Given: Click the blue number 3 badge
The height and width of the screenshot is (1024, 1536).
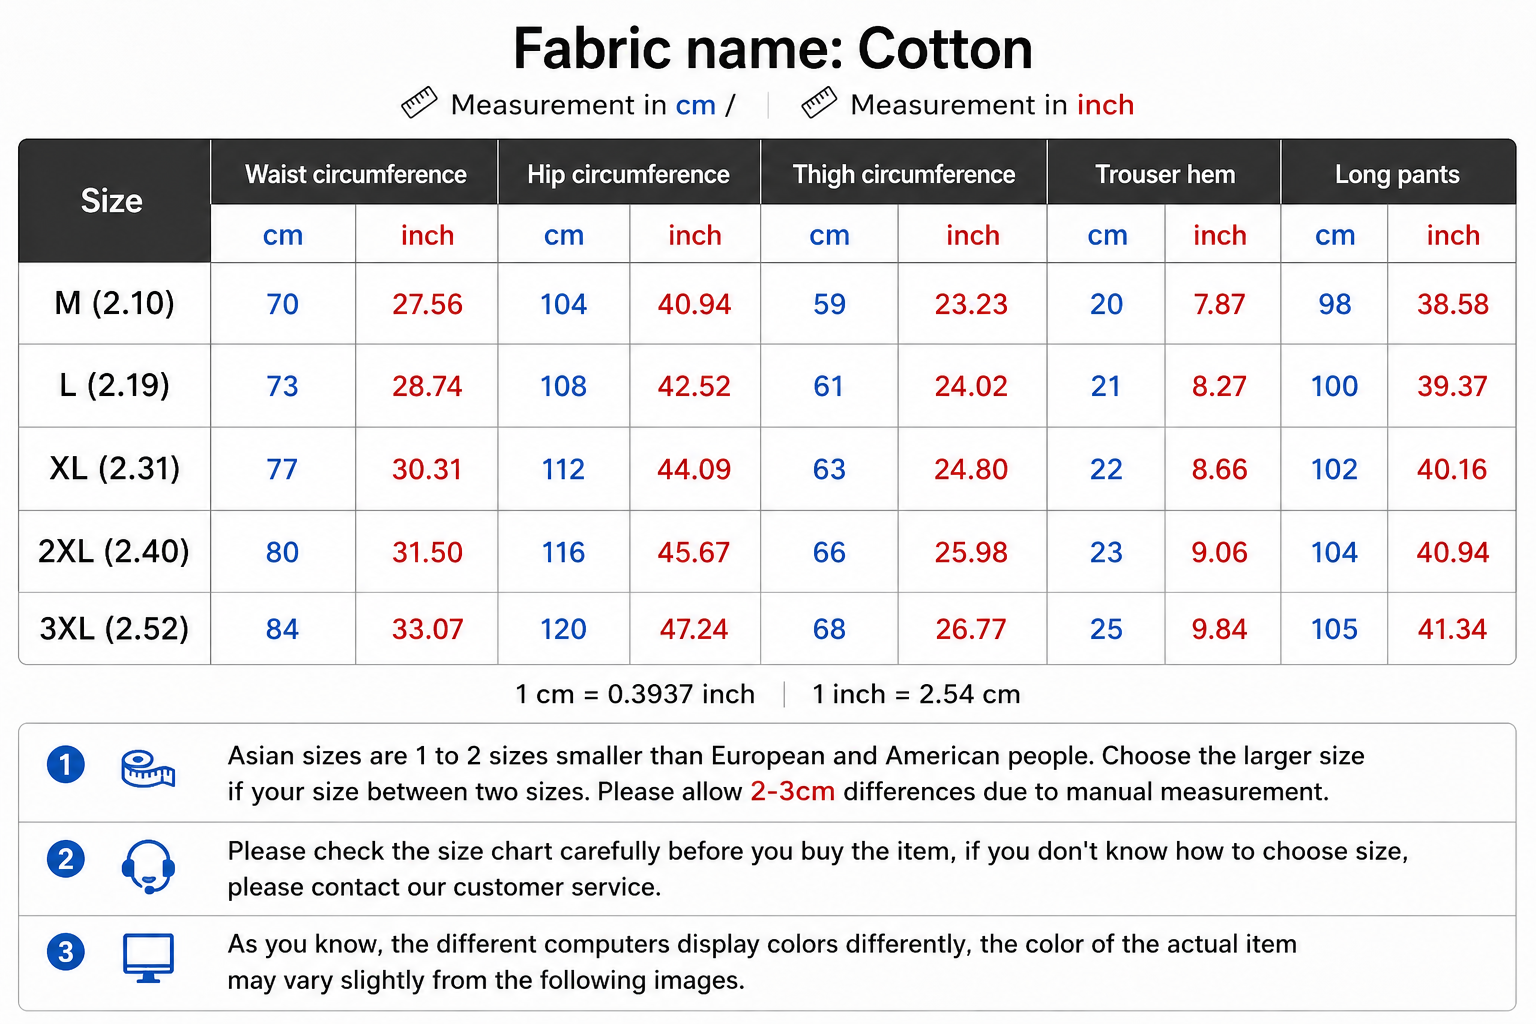Looking at the screenshot, I should click(x=66, y=952).
